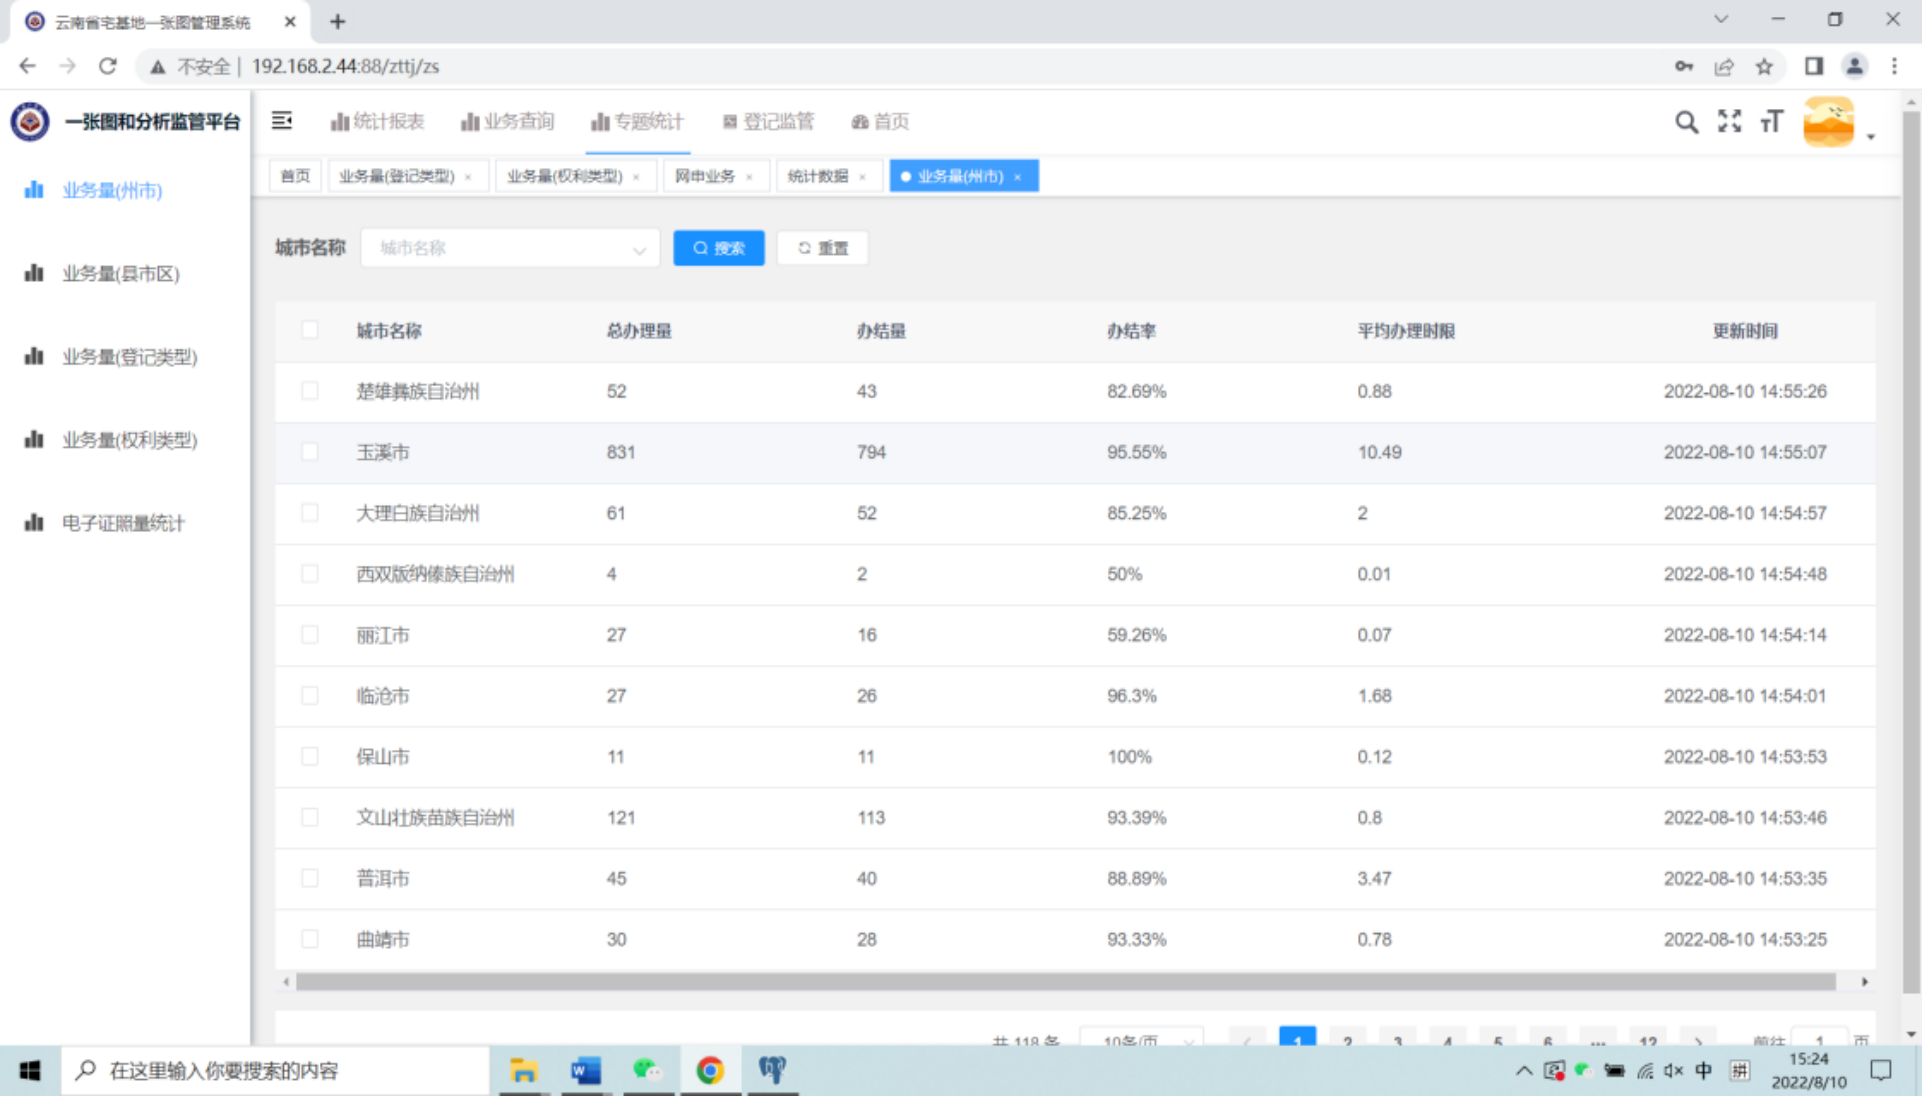Viewport: 1922px width, 1096px height.
Task: Open the 10条/页 page size dropdown
Action: point(1142,1040)
